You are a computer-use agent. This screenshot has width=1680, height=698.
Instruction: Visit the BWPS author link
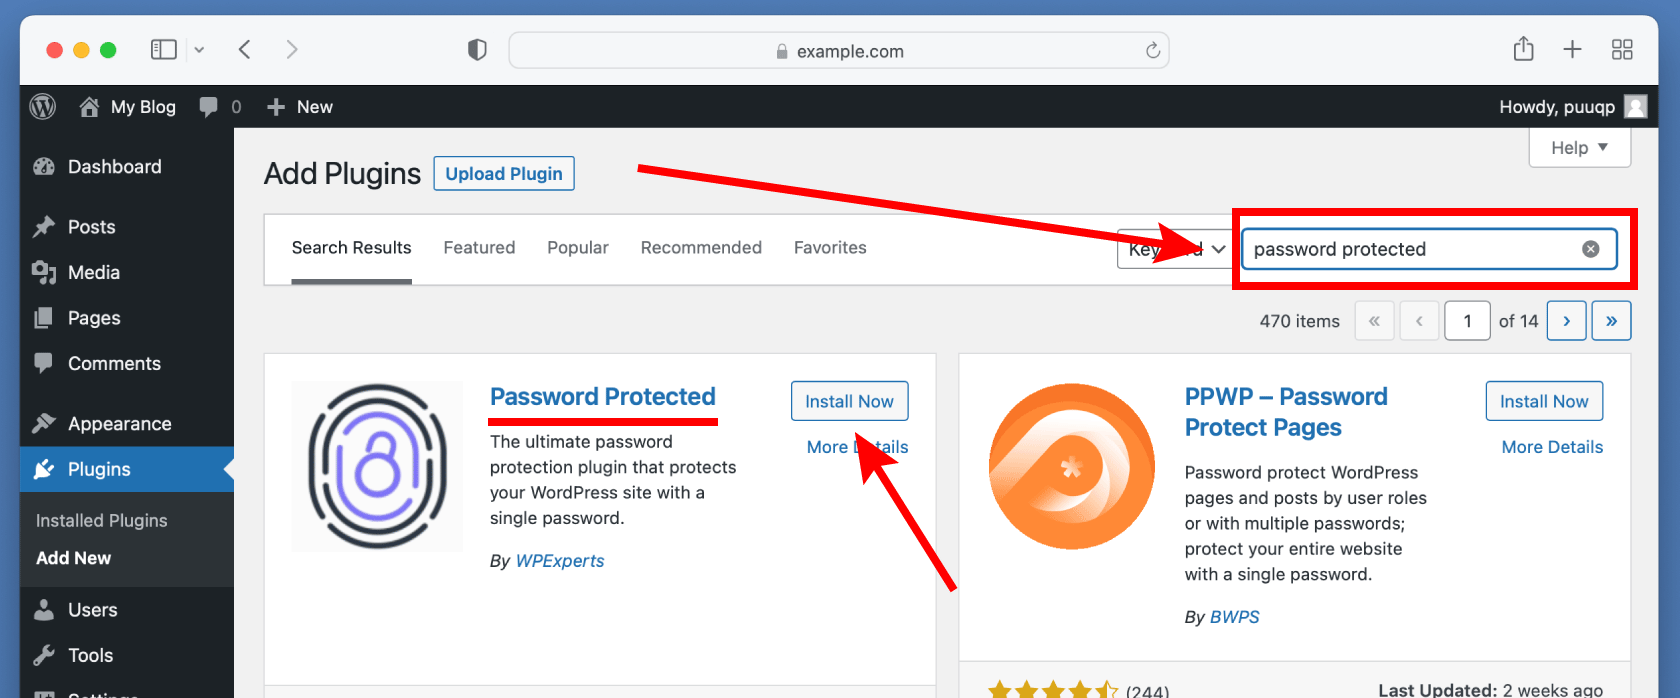[1235, 617]
